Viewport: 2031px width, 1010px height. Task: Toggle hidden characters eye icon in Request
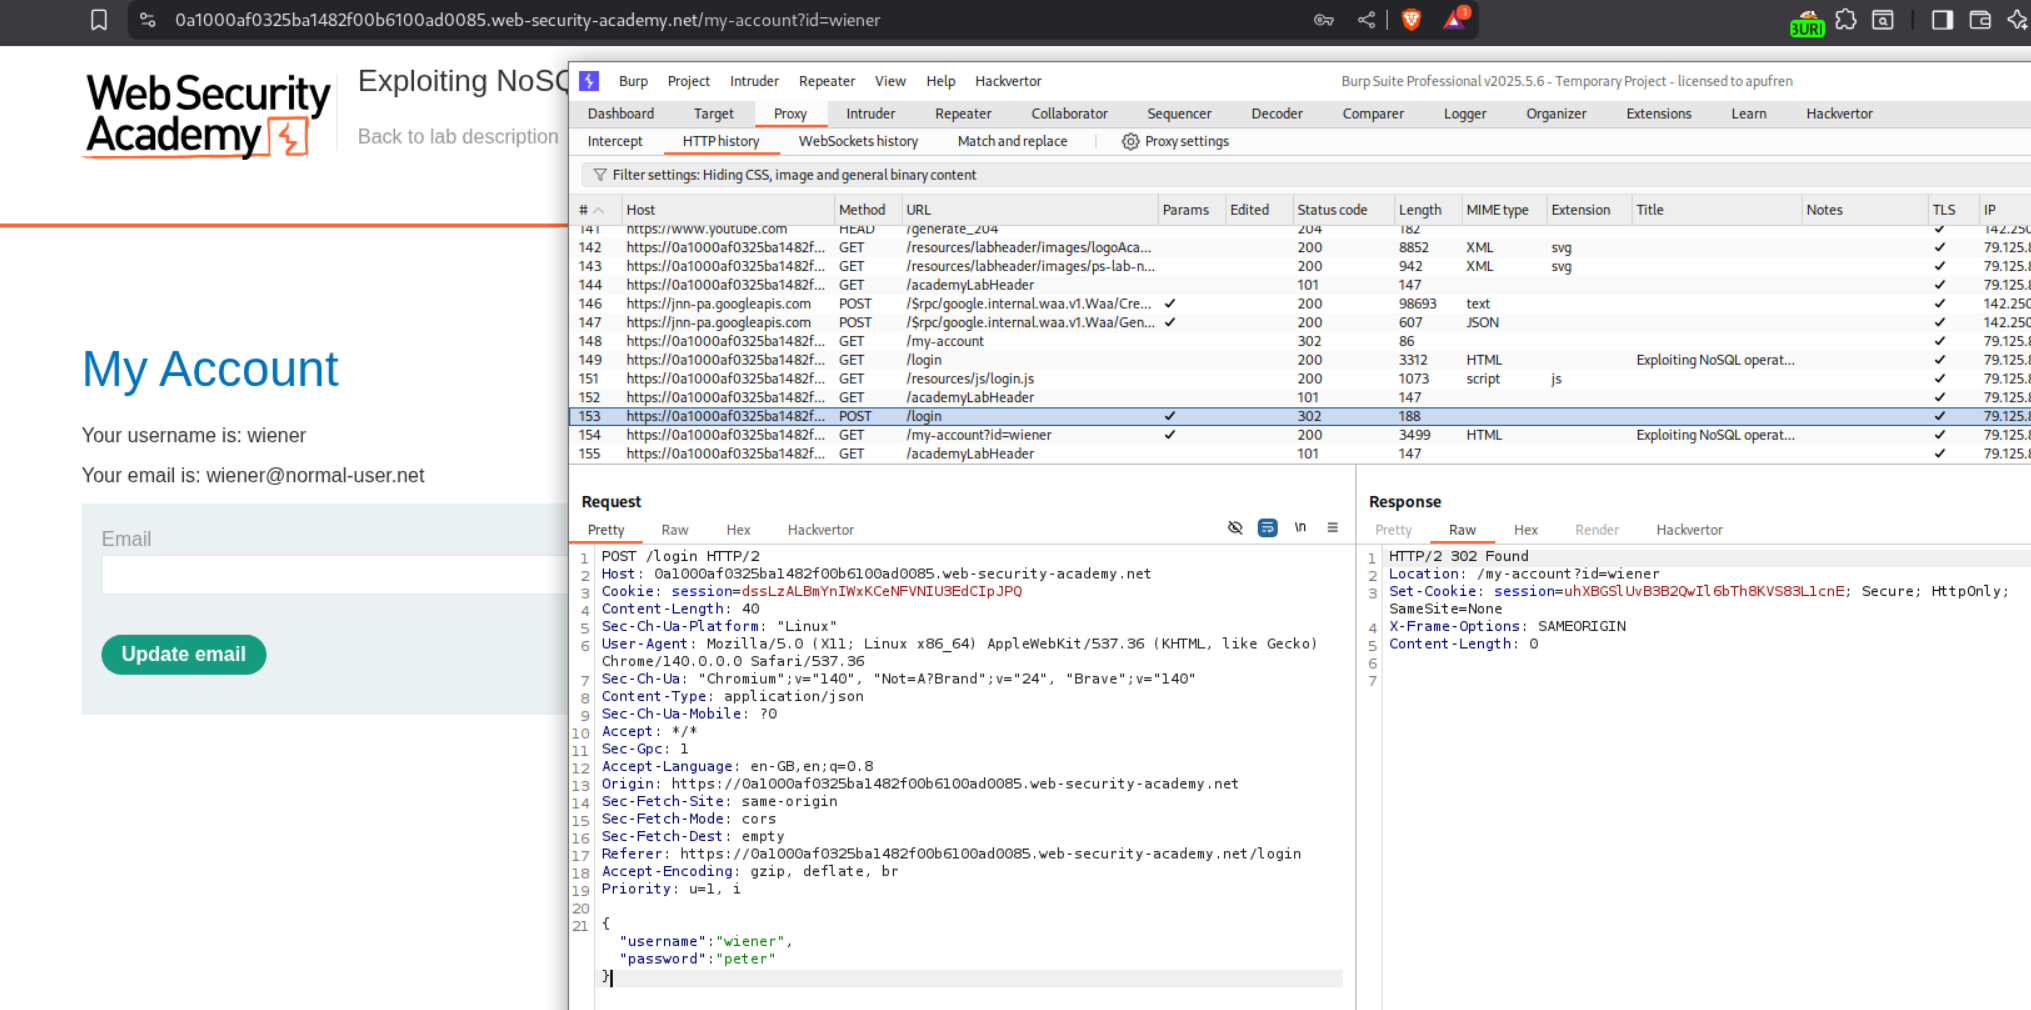pyautogui.click(x=1235, y=528)
